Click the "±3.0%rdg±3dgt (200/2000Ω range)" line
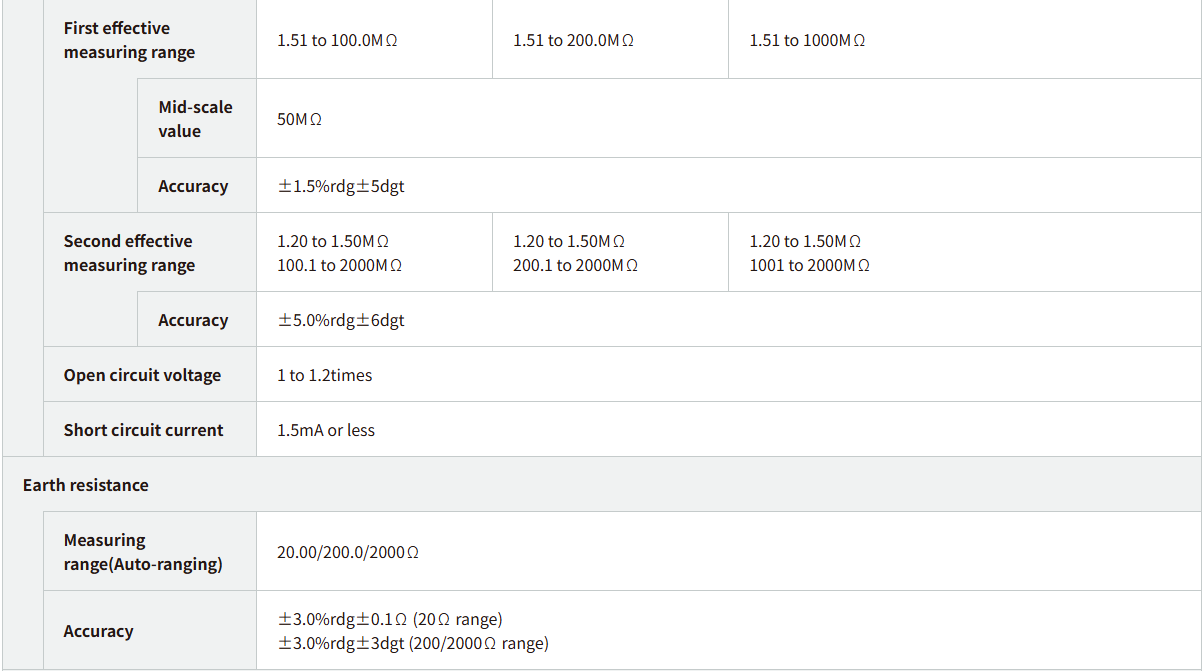 coord(412,643)
